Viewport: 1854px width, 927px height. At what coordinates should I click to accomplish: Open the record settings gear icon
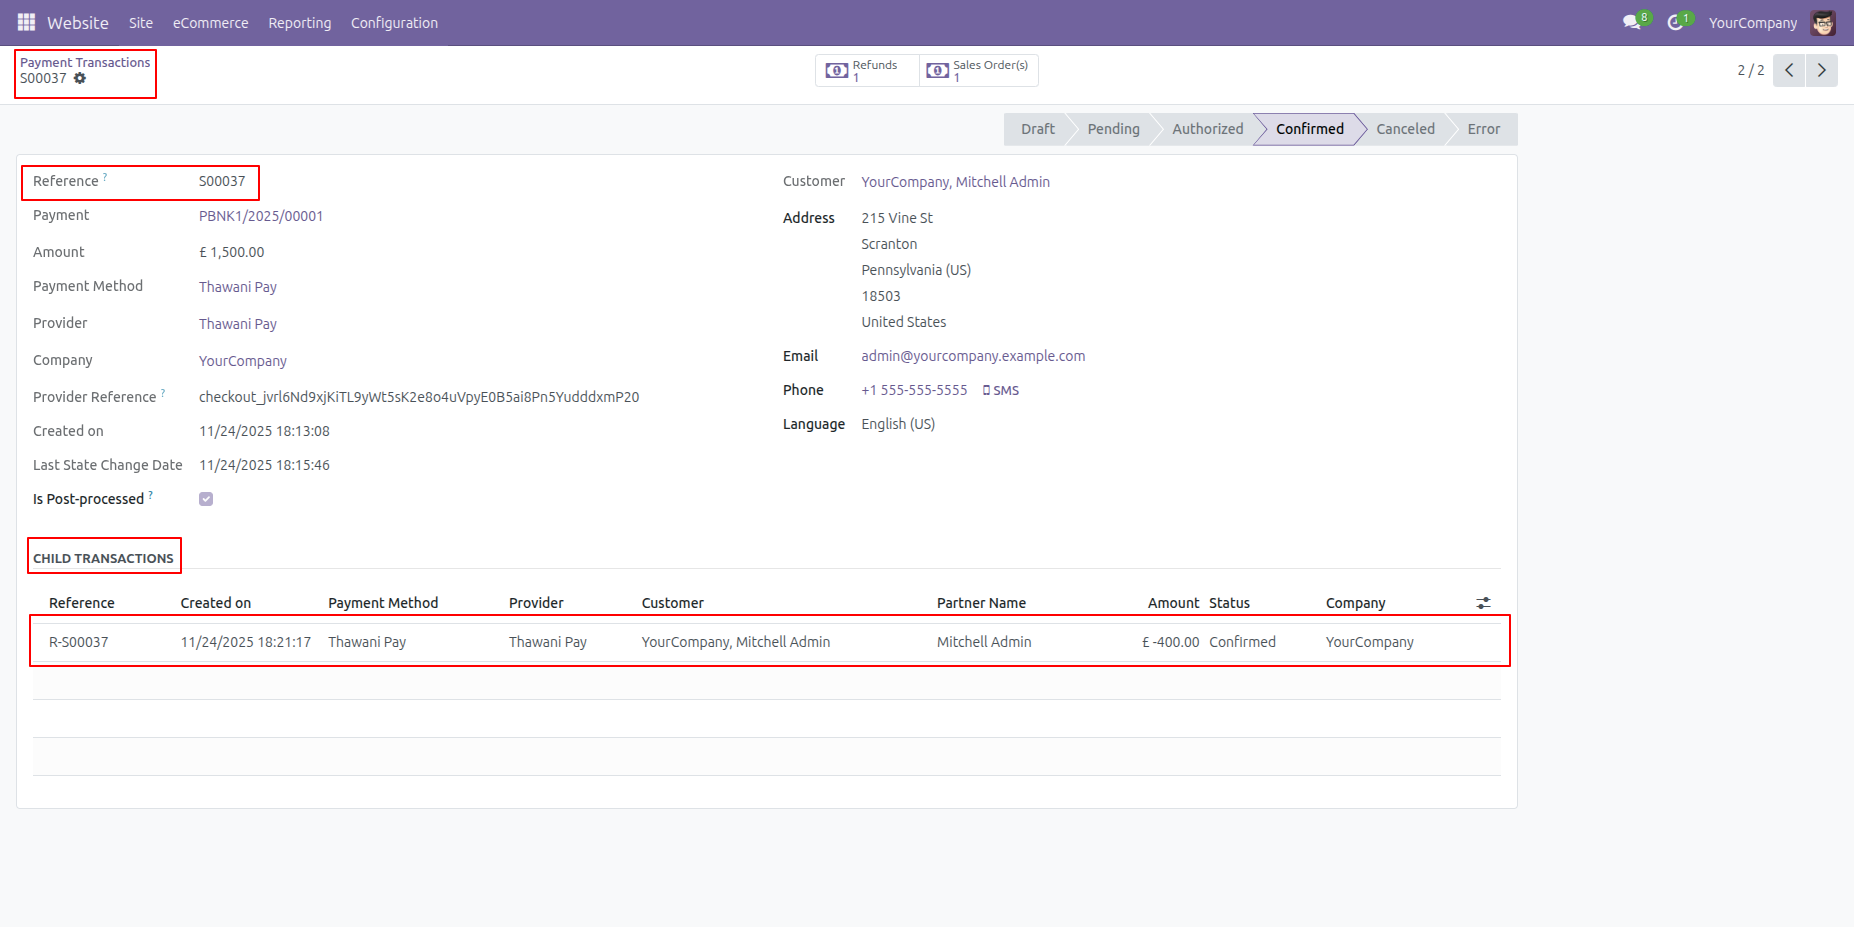[80, 78]
